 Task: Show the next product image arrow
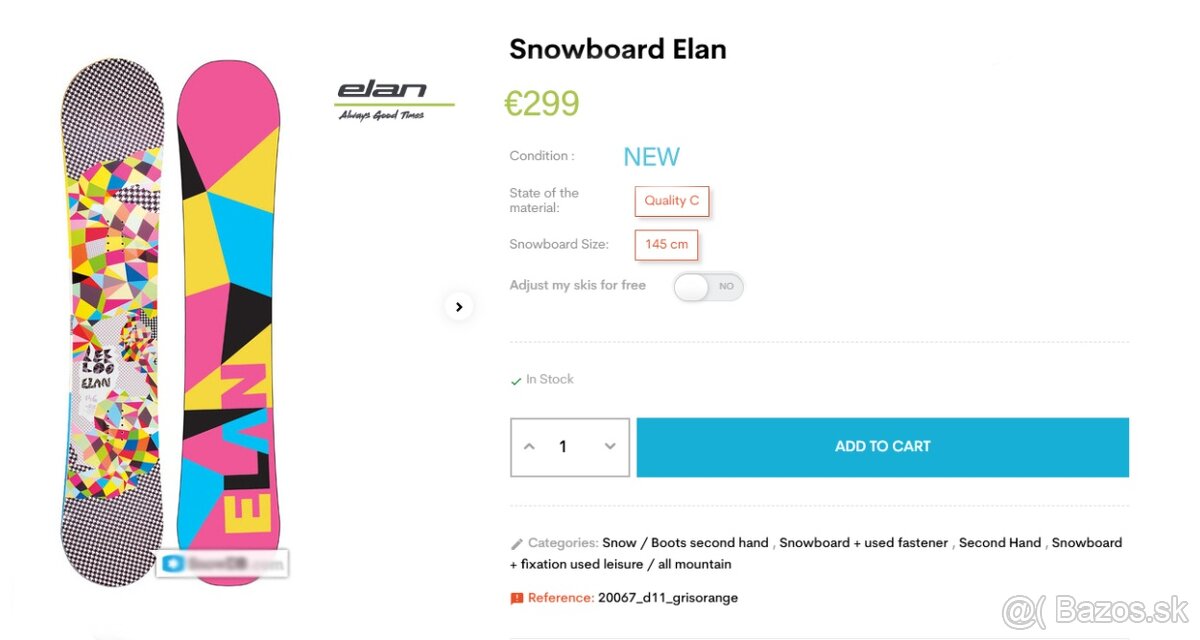(459, 307)
